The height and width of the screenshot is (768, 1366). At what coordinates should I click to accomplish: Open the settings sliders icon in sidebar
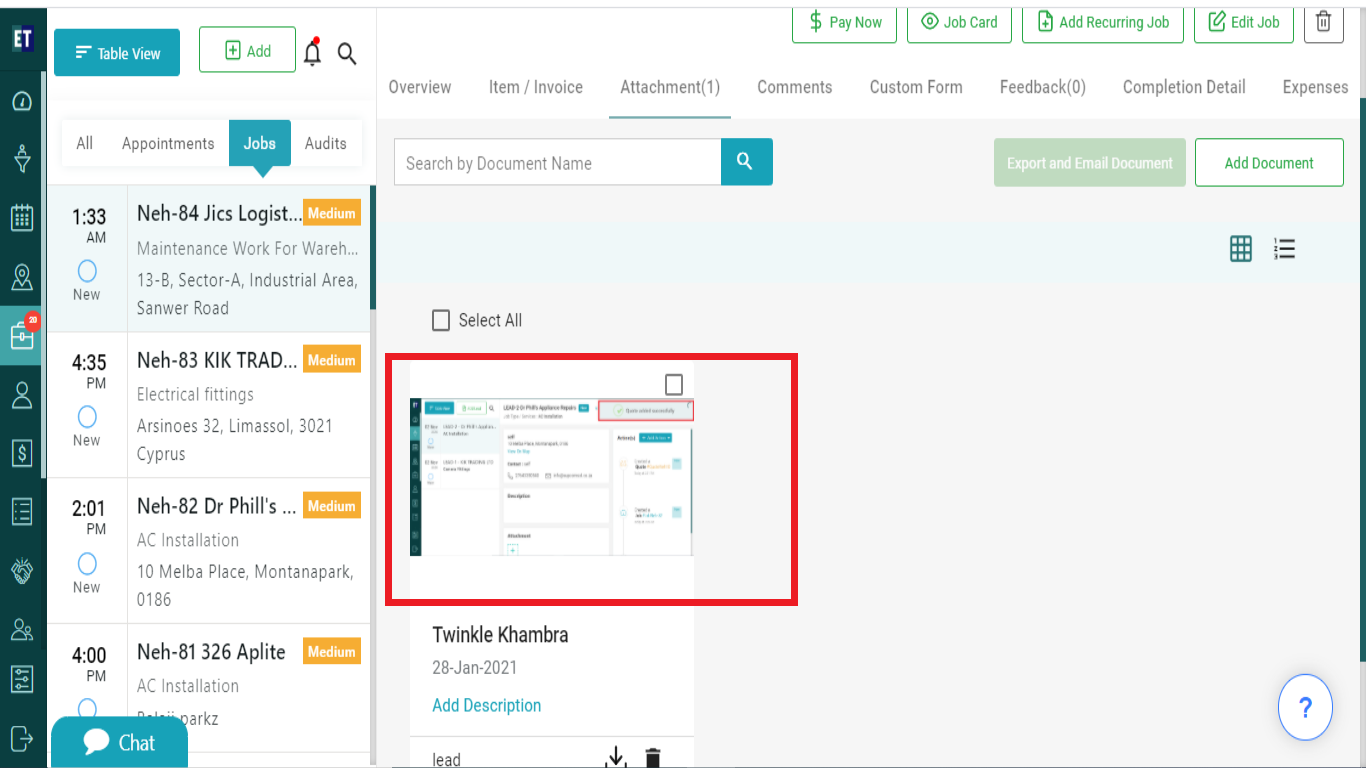(x=22, y=680)
